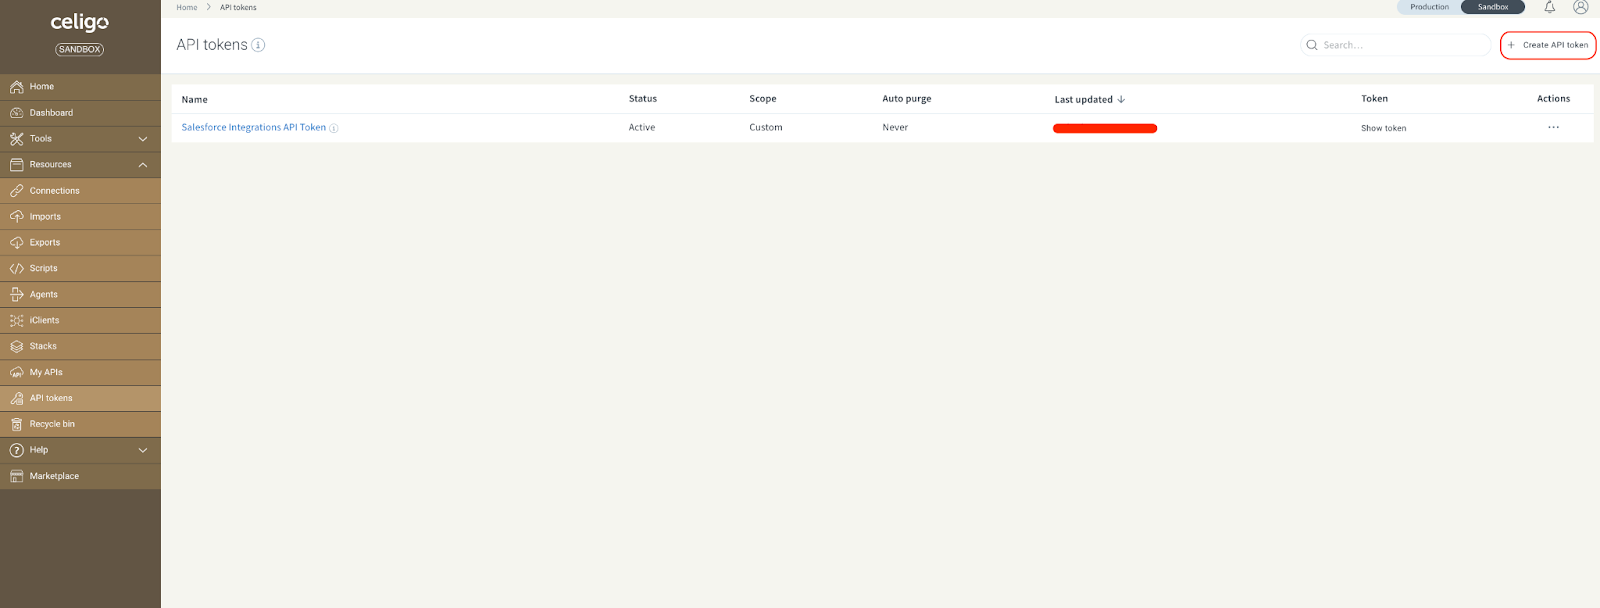Viewport: 1600px width, 608px height.
Task: Sort by Last updated arrow
Action: click(x=1121, y=99)
